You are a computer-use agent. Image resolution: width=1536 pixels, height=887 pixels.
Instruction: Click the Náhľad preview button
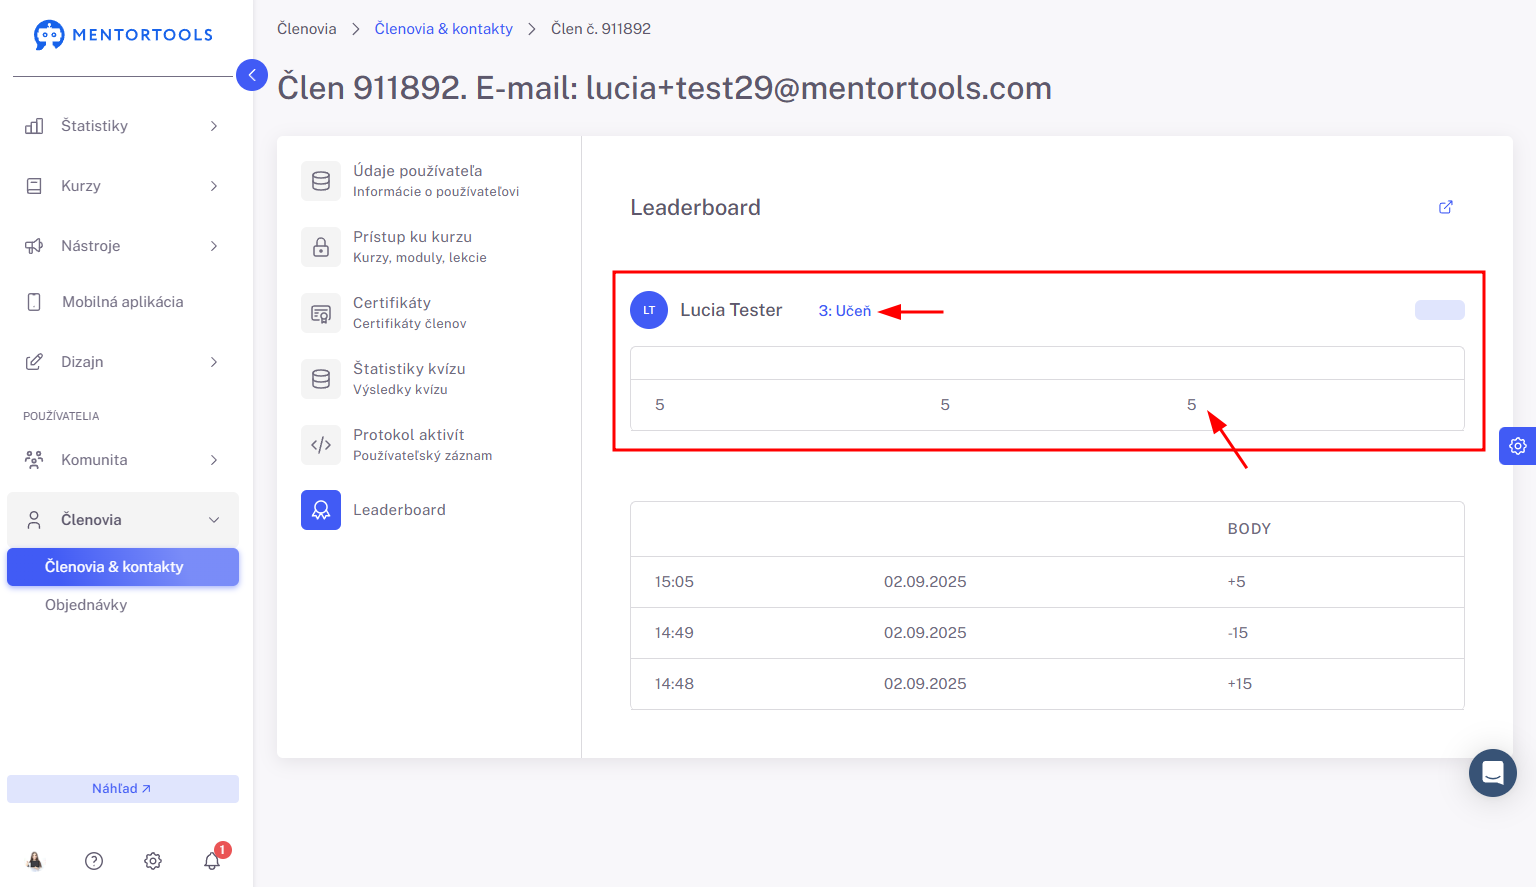(122, 789)
